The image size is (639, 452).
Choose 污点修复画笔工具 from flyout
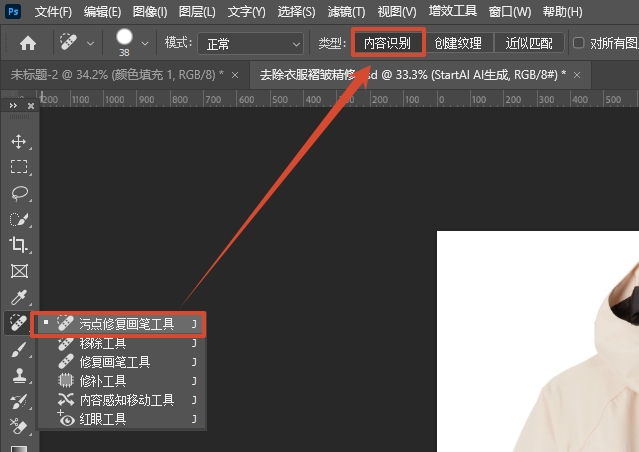pyautogui.click(x=119, y=324)
